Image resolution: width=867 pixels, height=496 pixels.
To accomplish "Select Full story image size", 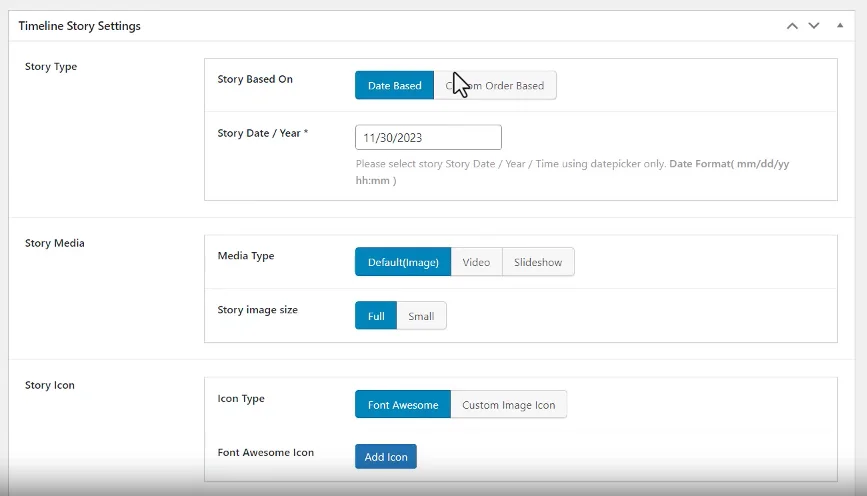I will coord(375,316).
